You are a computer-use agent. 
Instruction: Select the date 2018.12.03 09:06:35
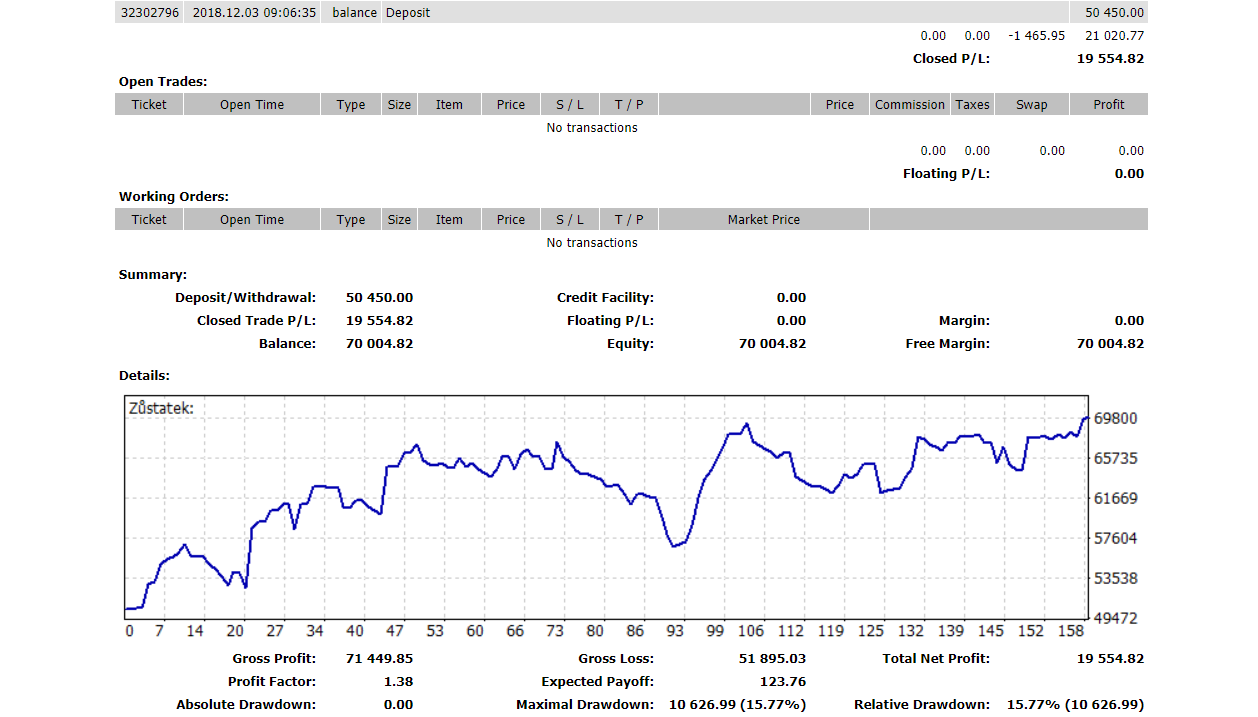pos(253,12)
